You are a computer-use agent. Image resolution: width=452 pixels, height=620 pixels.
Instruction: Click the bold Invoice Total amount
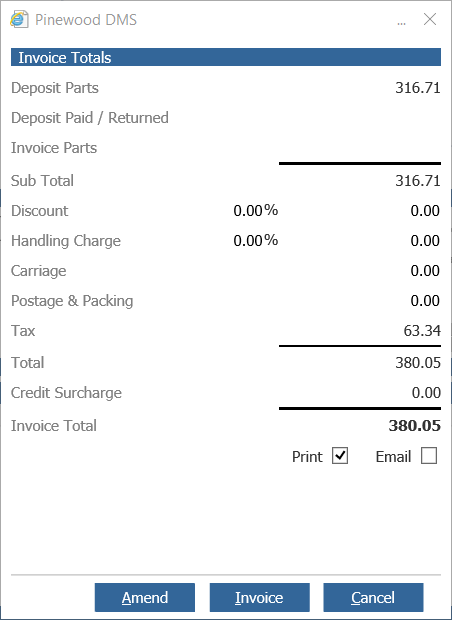point(414,426)
